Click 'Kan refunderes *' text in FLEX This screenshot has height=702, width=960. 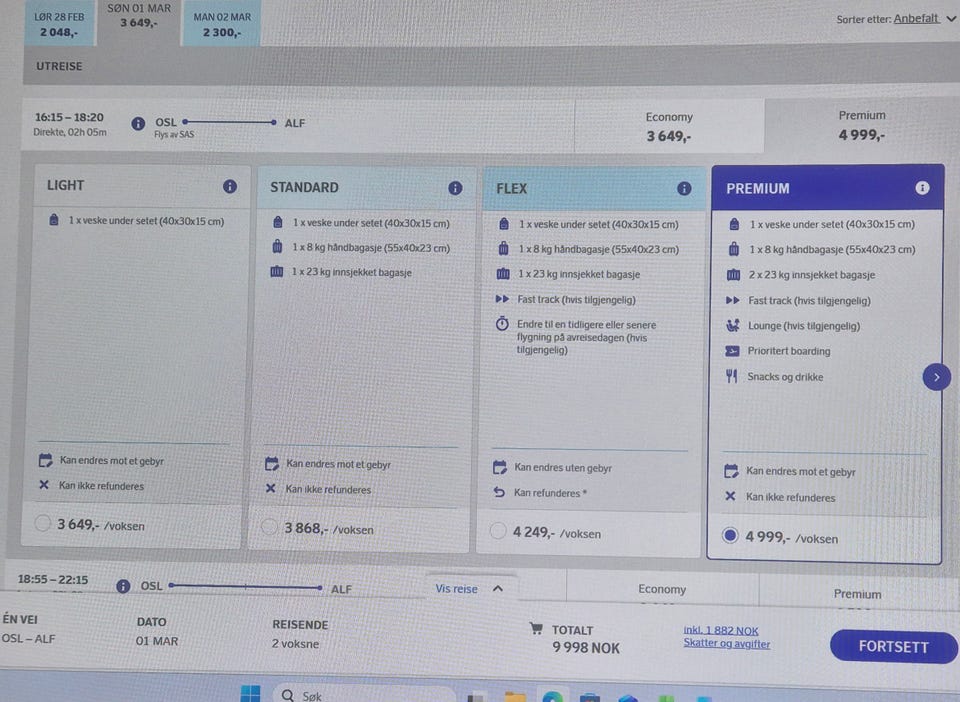click(x=550, y=493)
